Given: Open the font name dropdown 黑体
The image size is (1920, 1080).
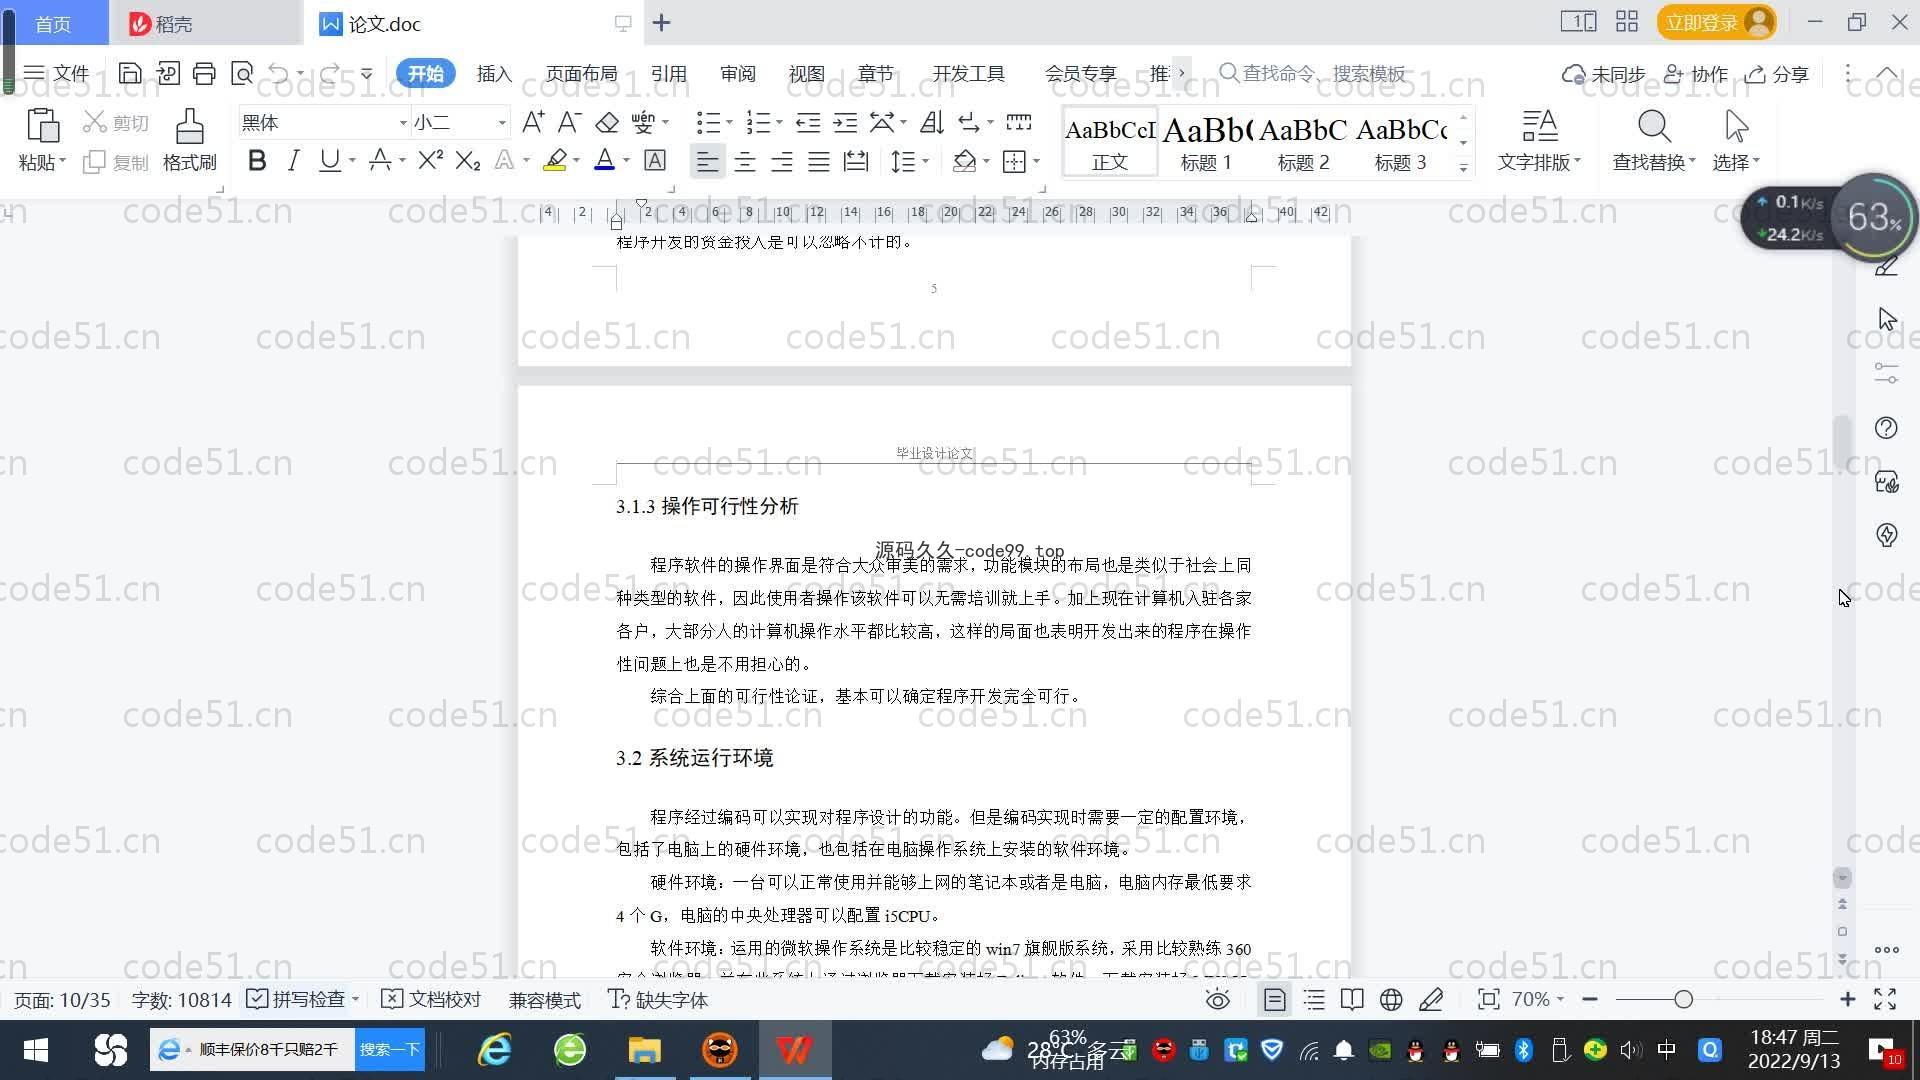Looking at the screenshot, I should [402, 123].
